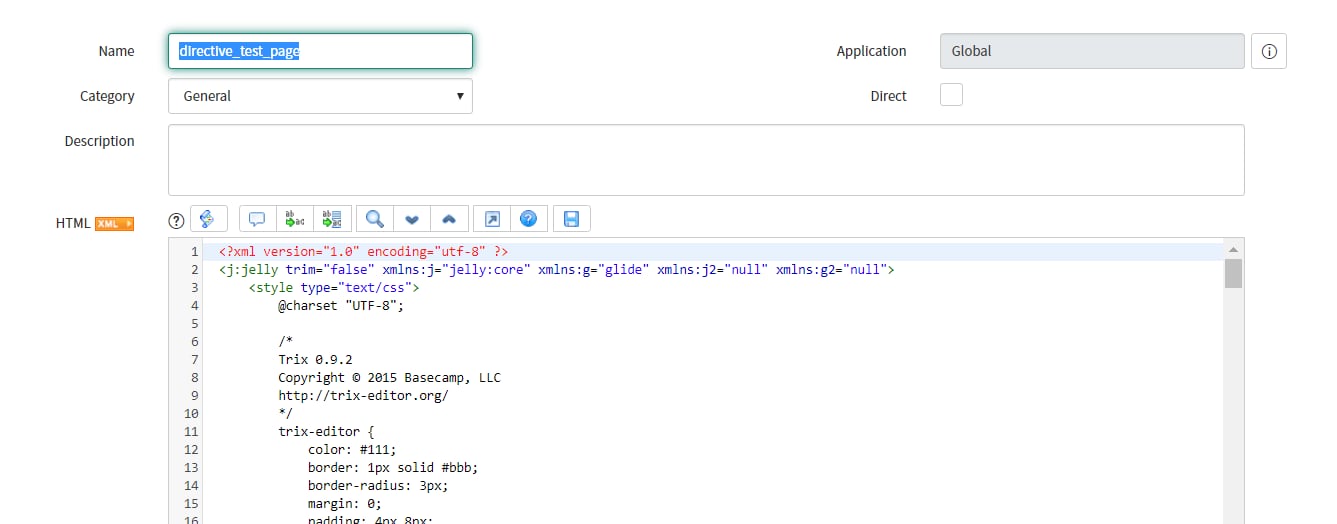Click the Name field label
This screenshot has width=1337, height=524.
tap(116, 51)
